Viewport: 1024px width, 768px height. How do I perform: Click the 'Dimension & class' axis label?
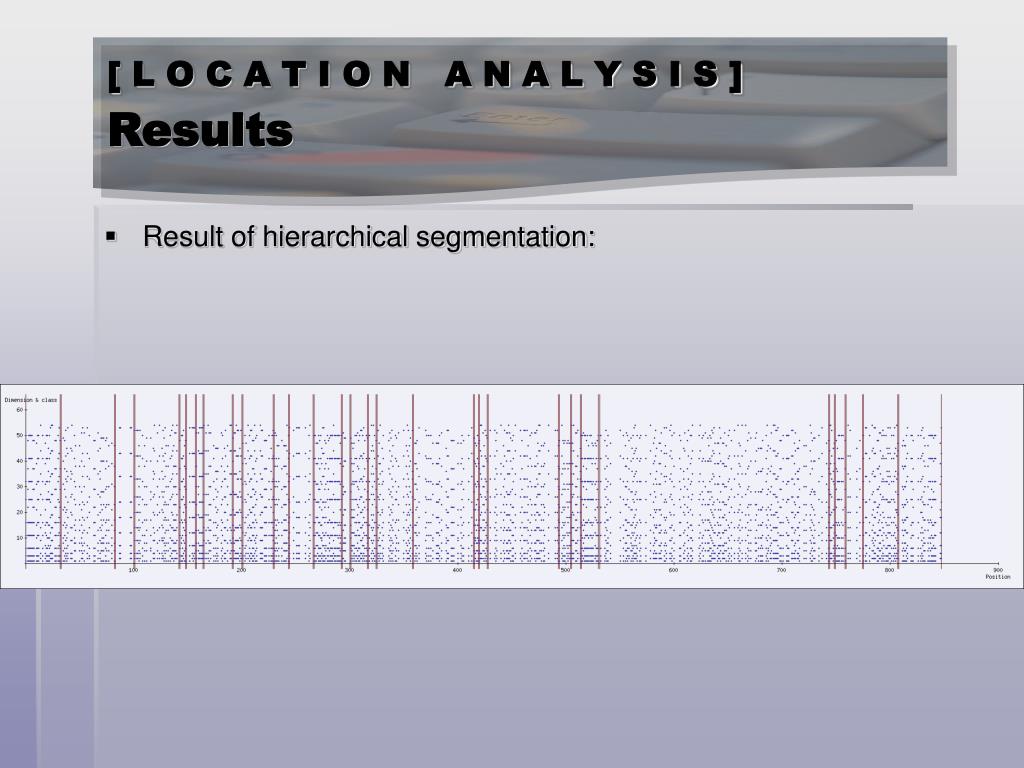pyautogui.click(x=31, y=400)
